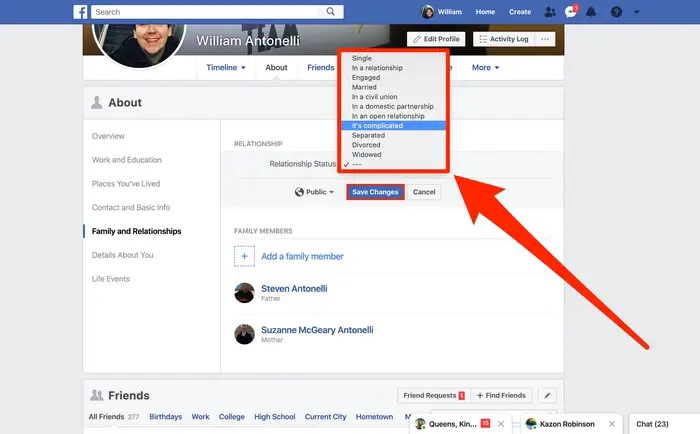Expand the More profile menu
700x434 pixels.
pyautogui.click(x=485, y=67)
